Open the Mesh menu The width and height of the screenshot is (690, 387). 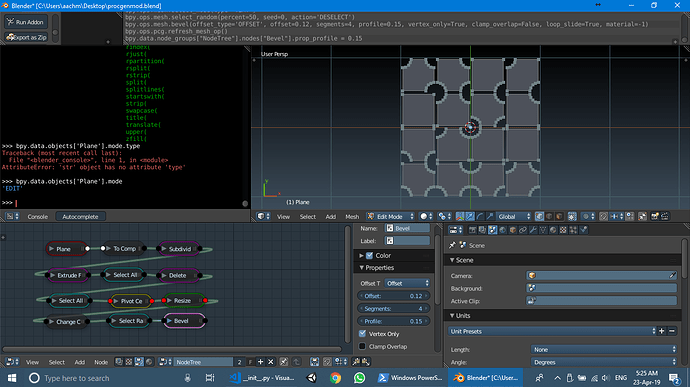pos(352,217)
